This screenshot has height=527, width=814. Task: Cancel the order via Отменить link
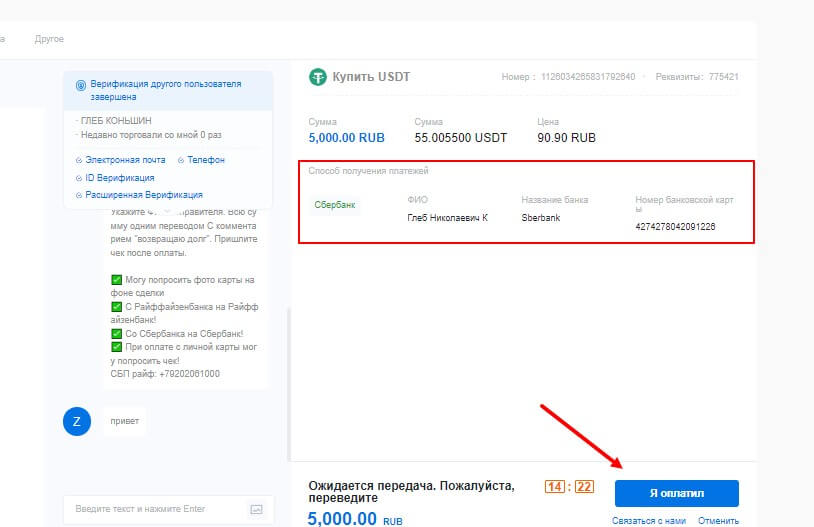718,520
